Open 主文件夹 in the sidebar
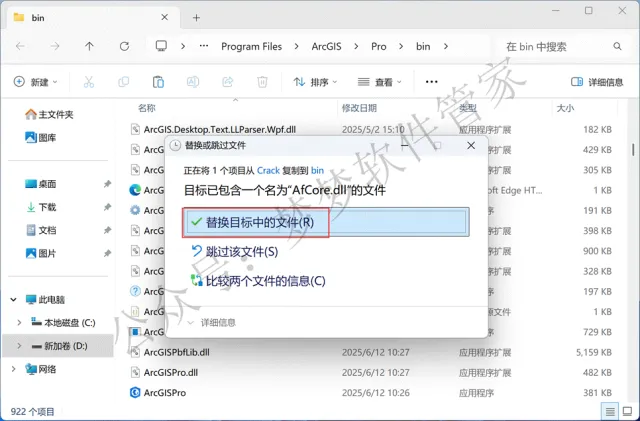 point(49,114)
